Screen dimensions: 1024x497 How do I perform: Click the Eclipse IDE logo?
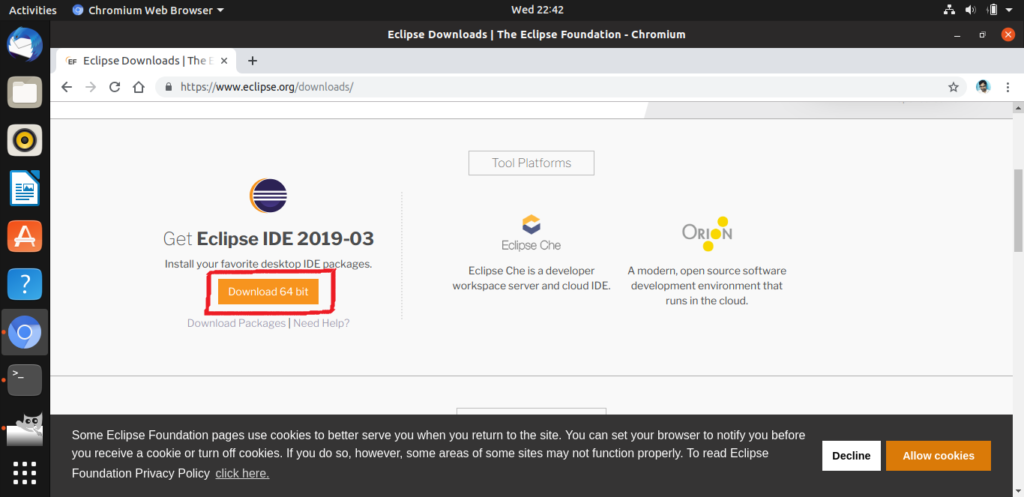click(x=268, y=195)
